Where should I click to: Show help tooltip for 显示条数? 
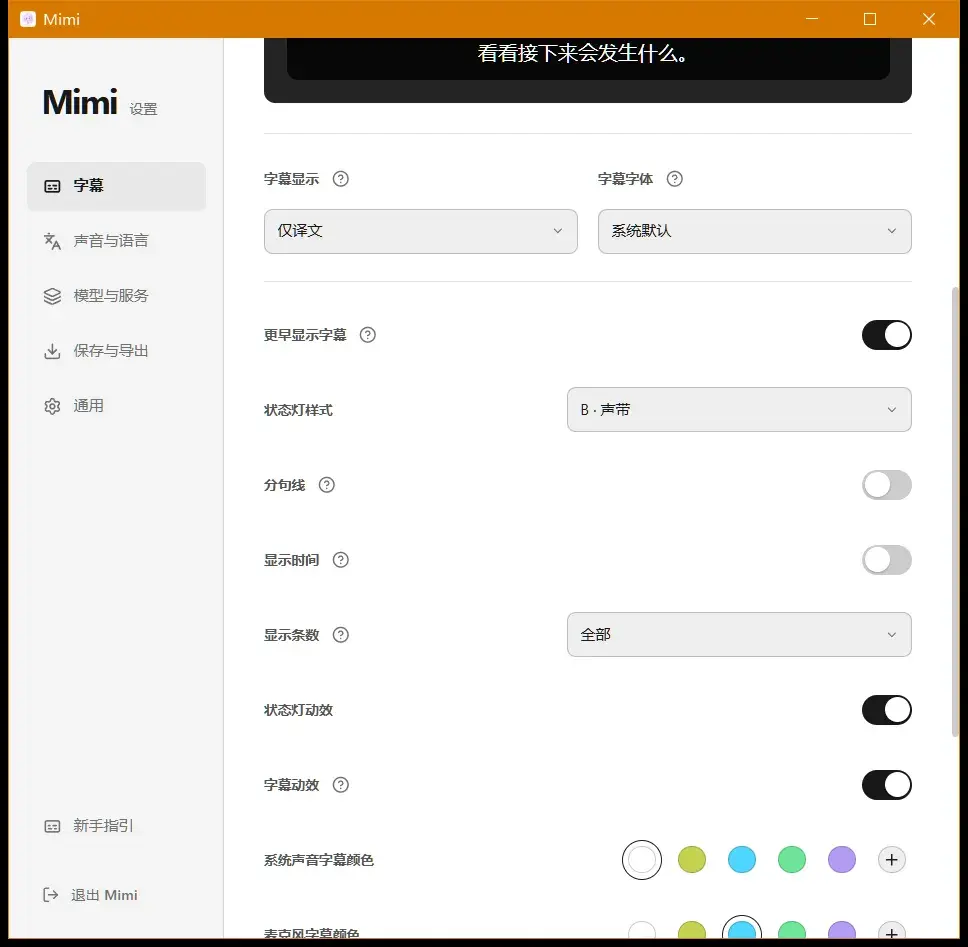coord(341,635)
